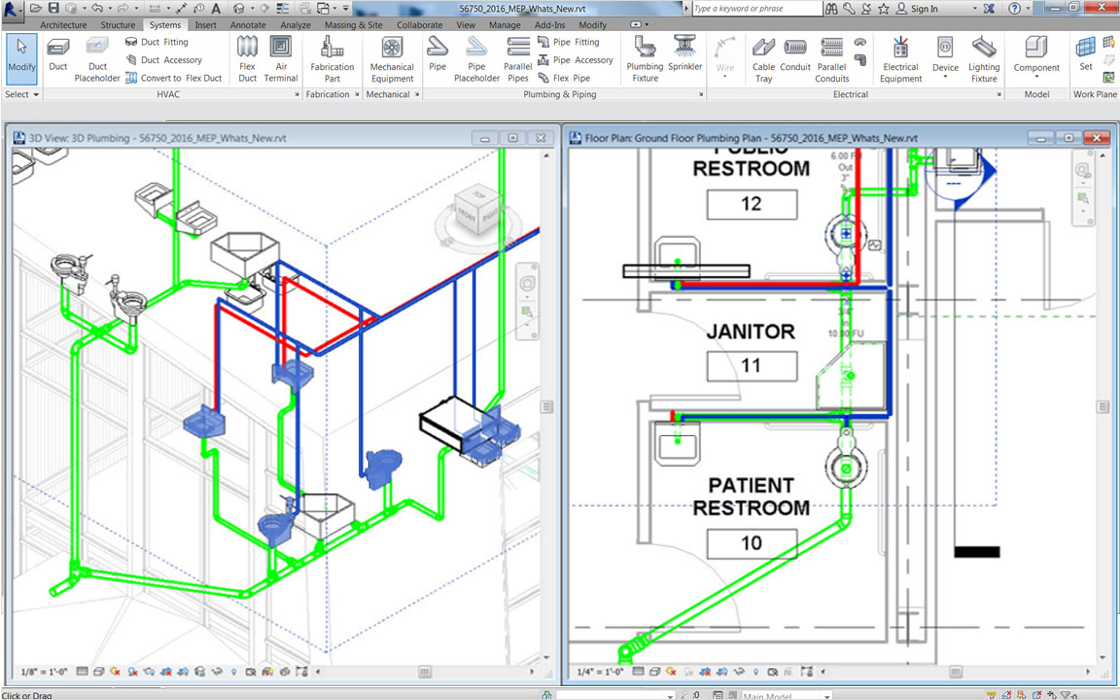Select the Lighting Fixture tool

point(984,58)
